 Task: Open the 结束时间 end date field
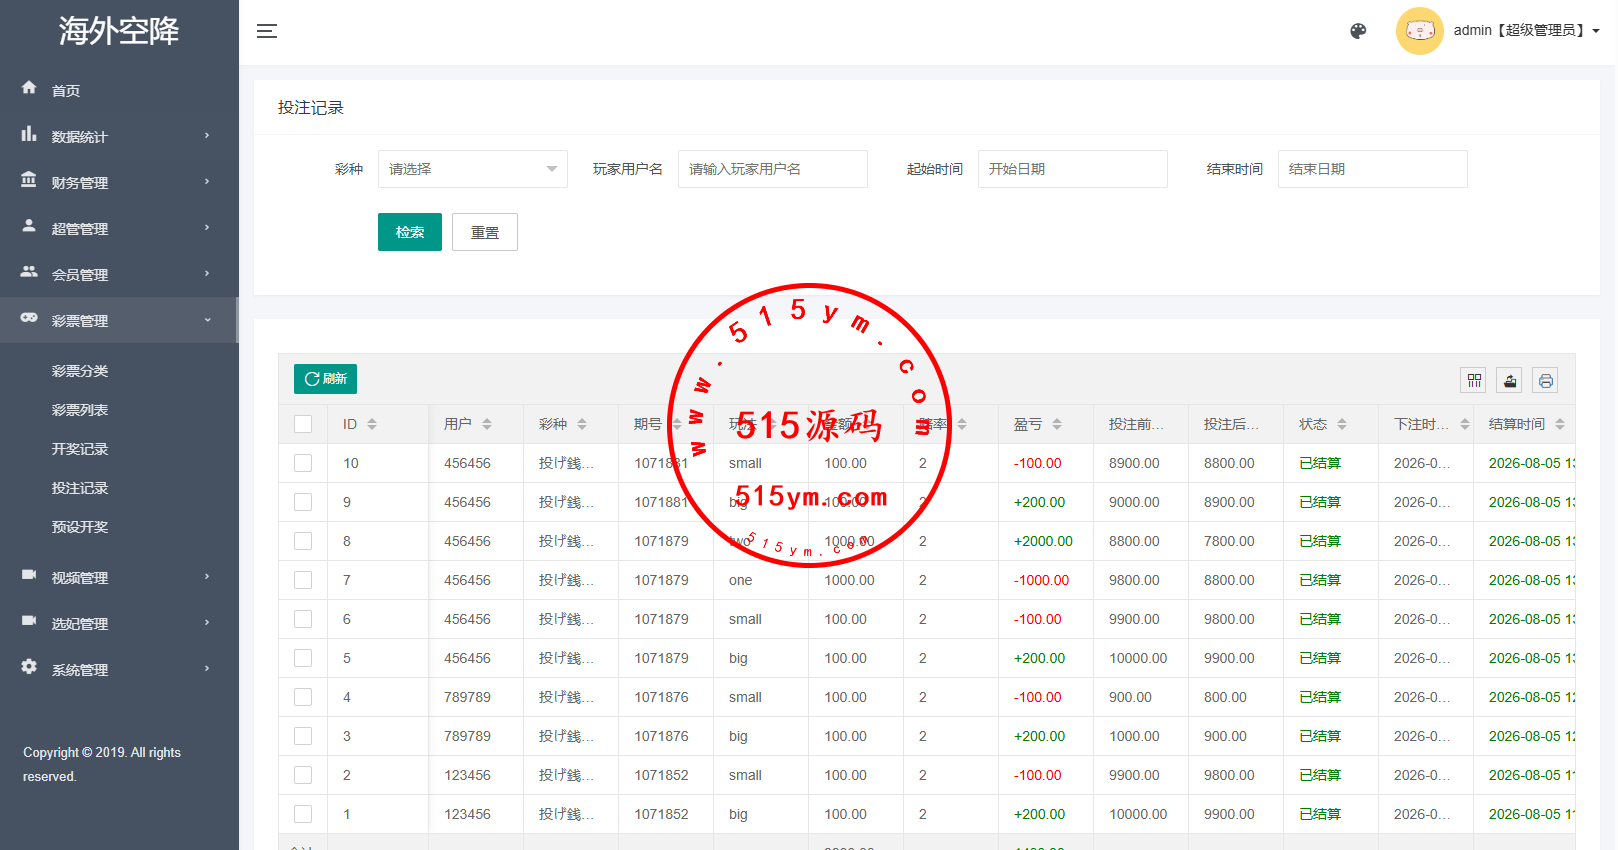pyautogui.click(x=1373, y=169)
